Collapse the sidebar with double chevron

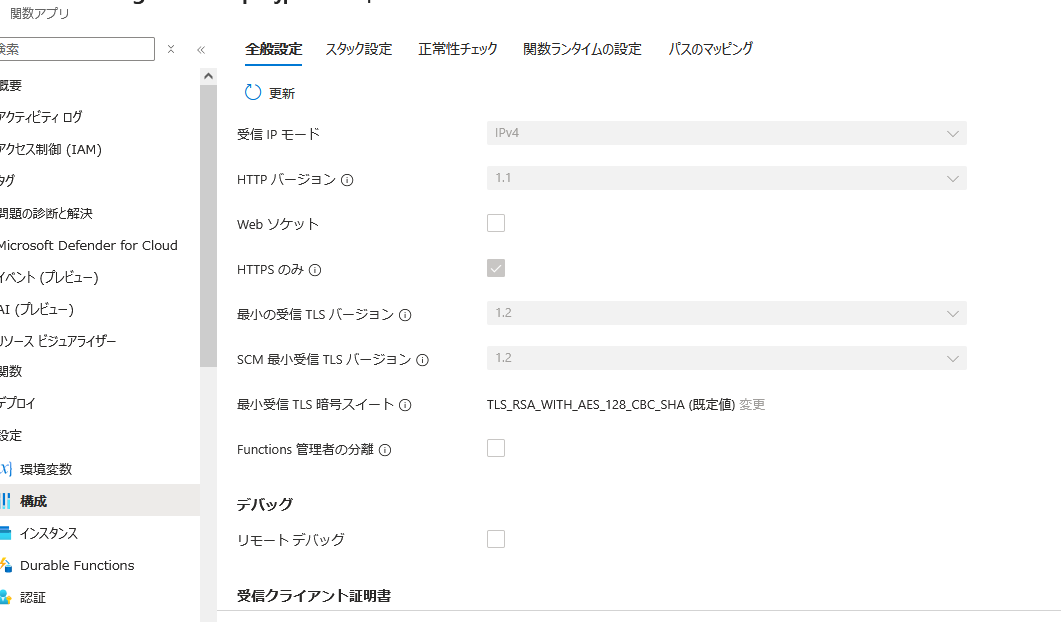tap(201, 49)
